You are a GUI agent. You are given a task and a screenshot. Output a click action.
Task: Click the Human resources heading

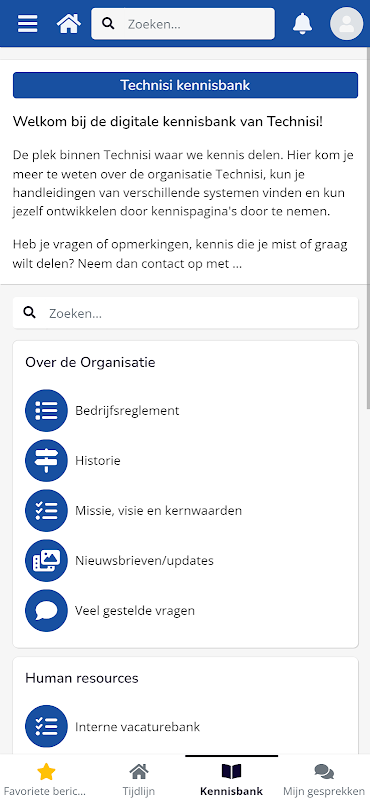coord(82,678)
